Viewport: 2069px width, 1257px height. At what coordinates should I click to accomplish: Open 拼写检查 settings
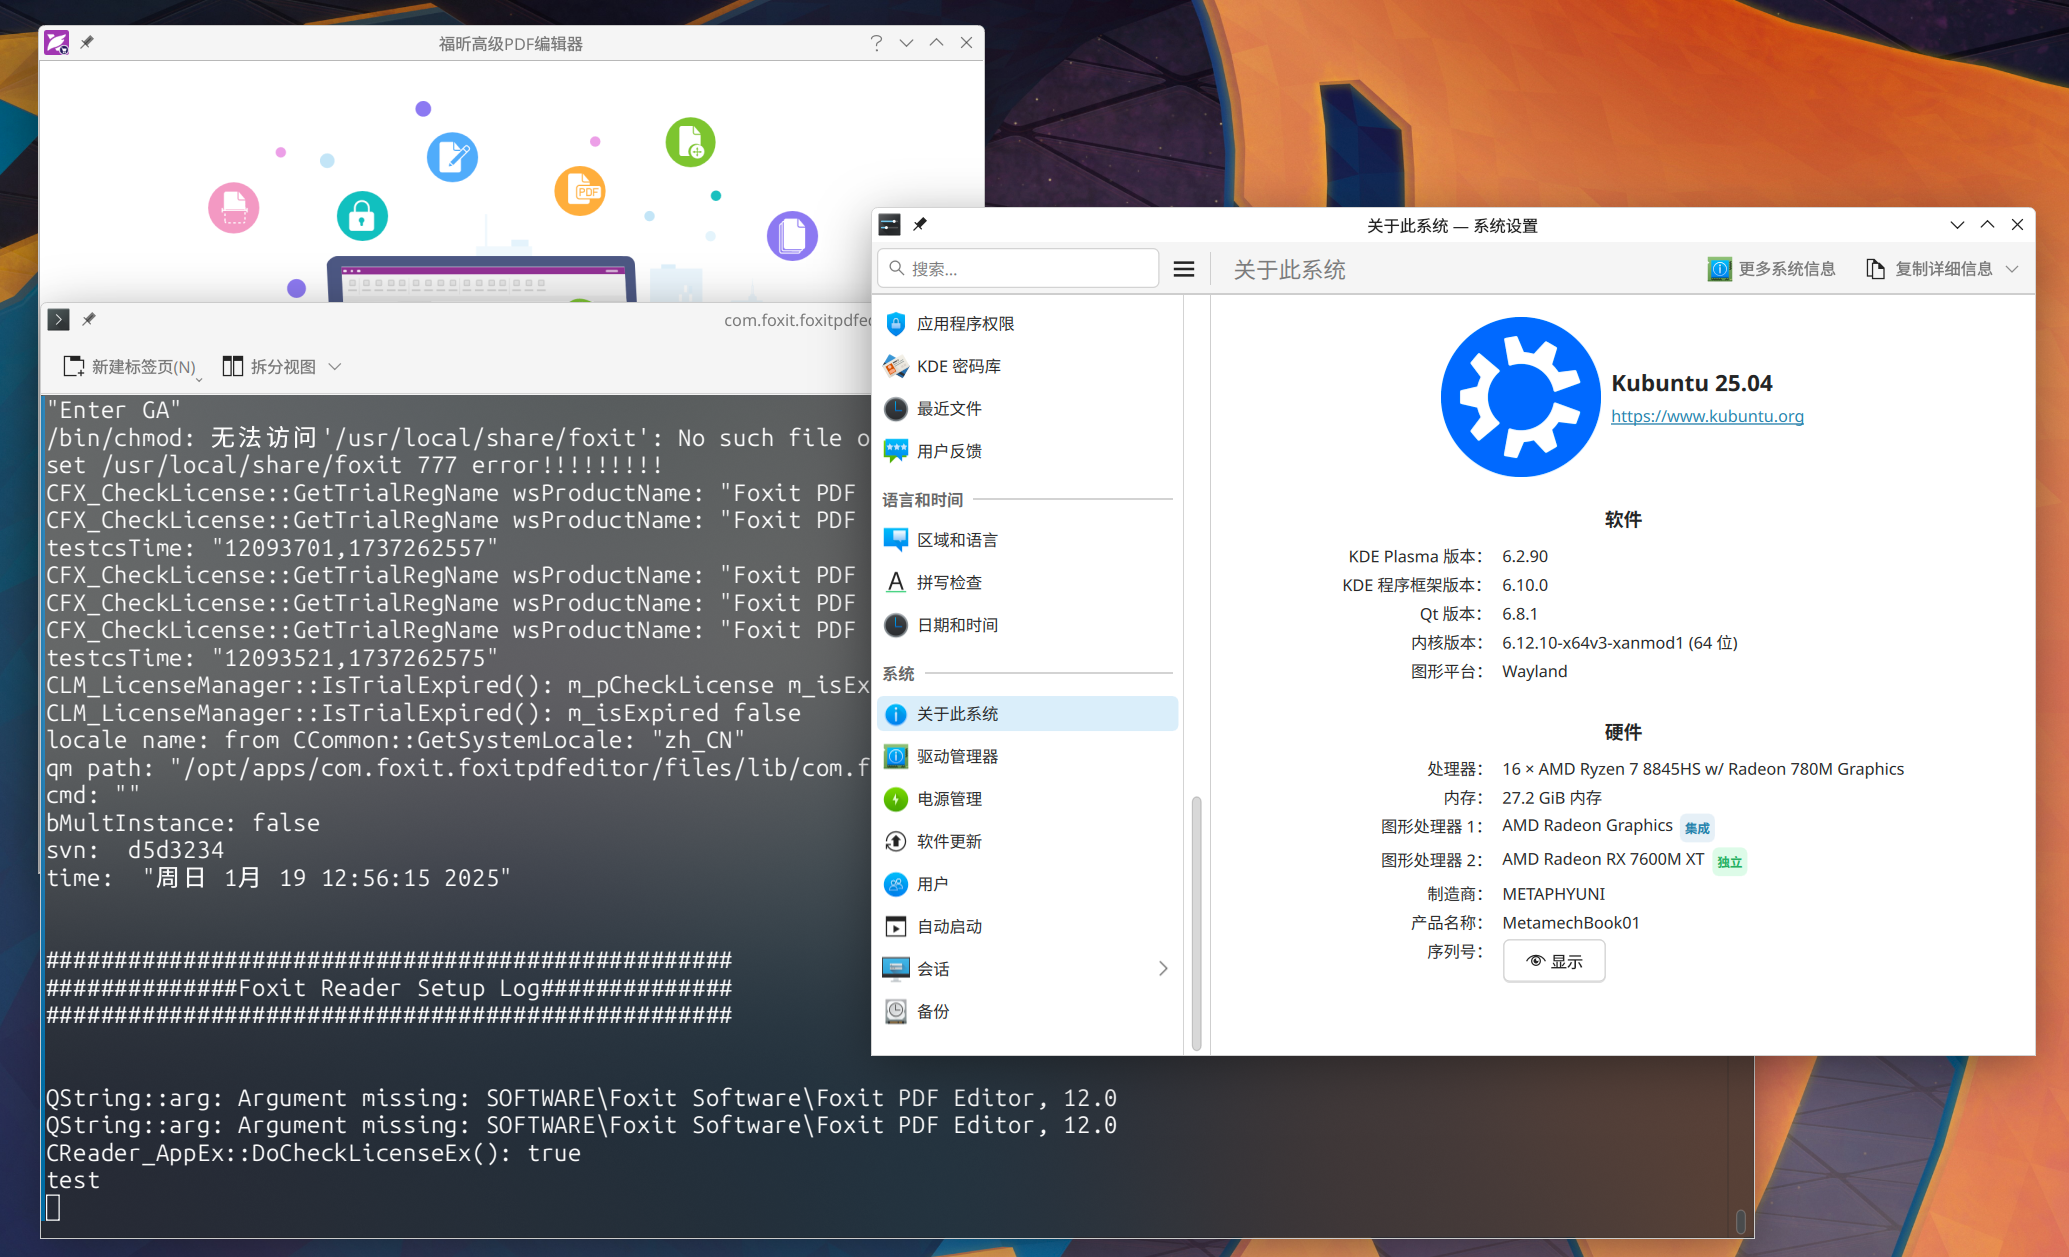tap(1027, 582)
